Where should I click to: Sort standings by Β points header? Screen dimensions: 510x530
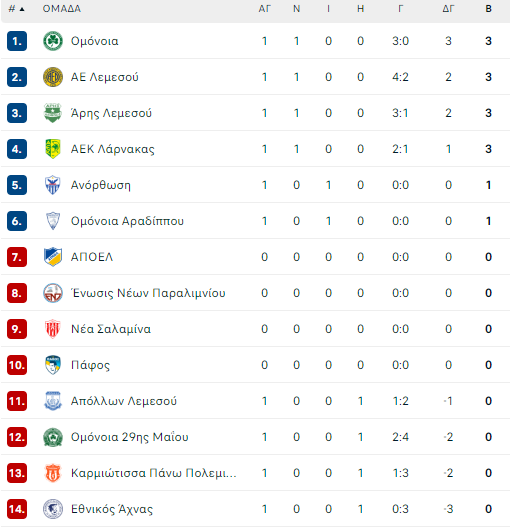click(488, 9)
